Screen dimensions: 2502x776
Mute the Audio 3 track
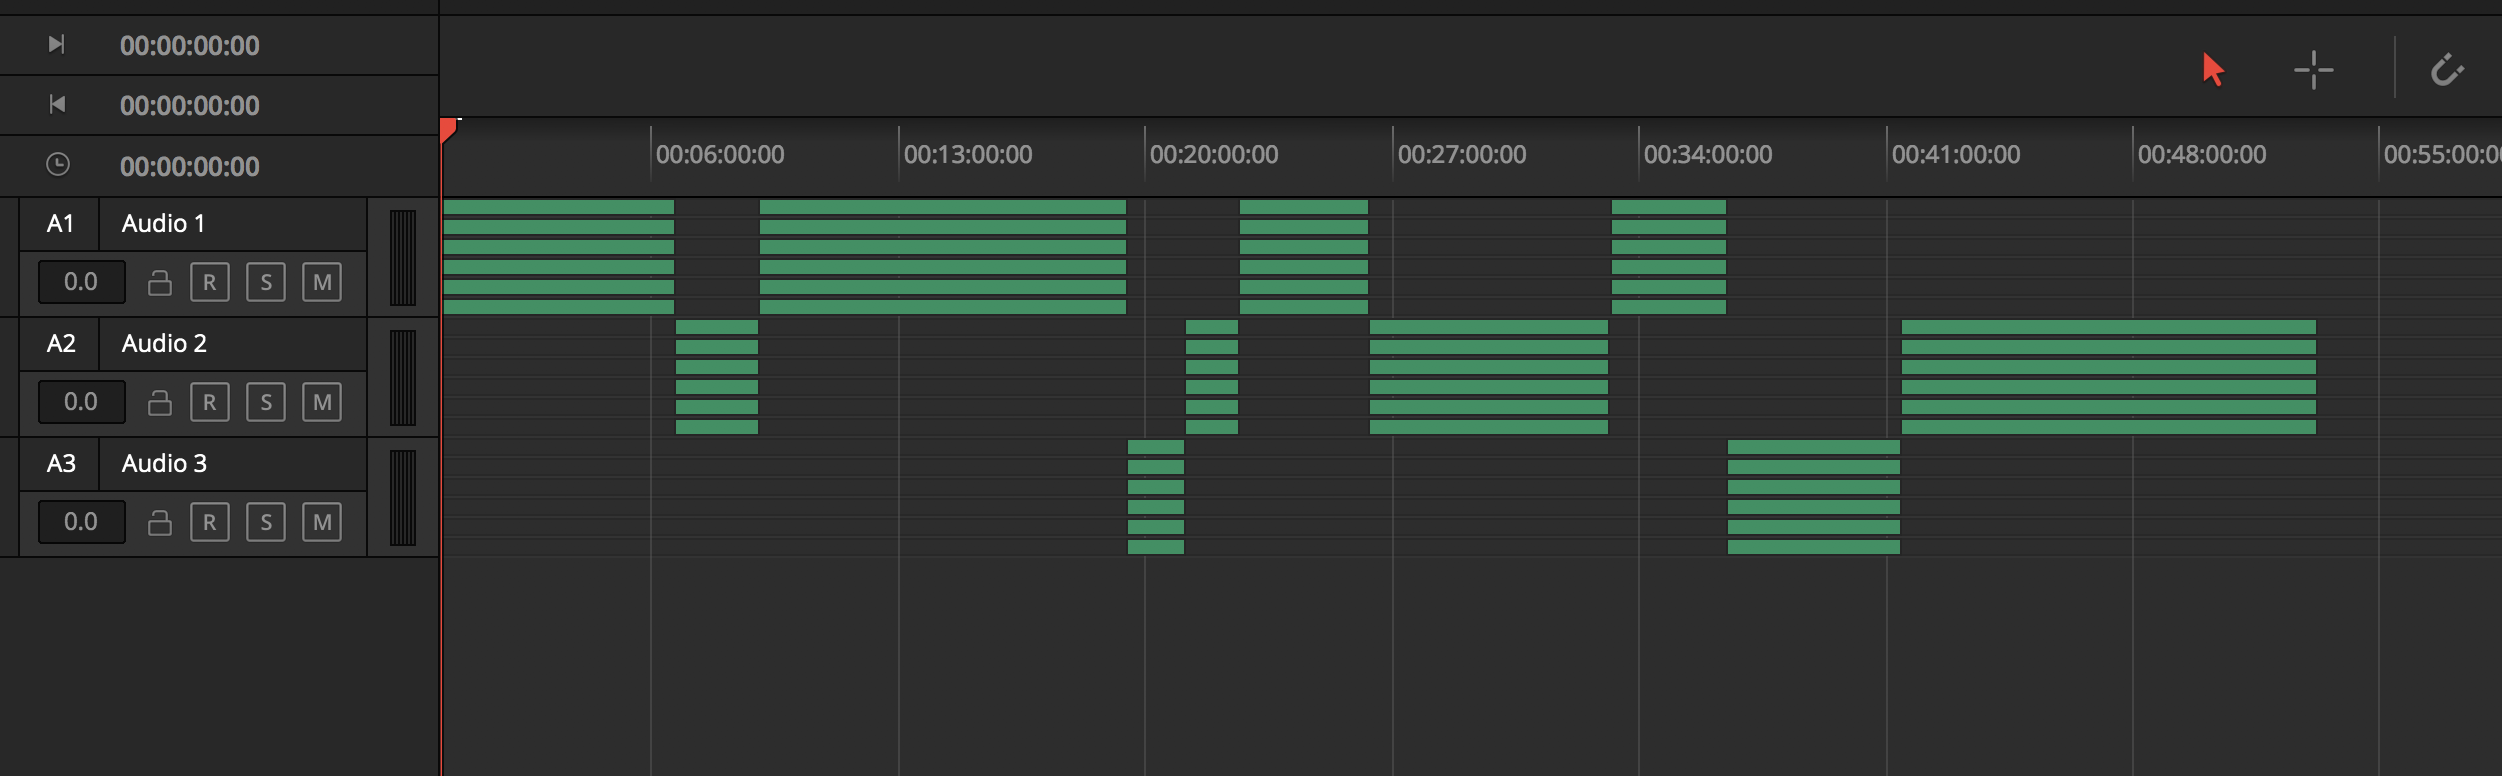tap(321, 522)
